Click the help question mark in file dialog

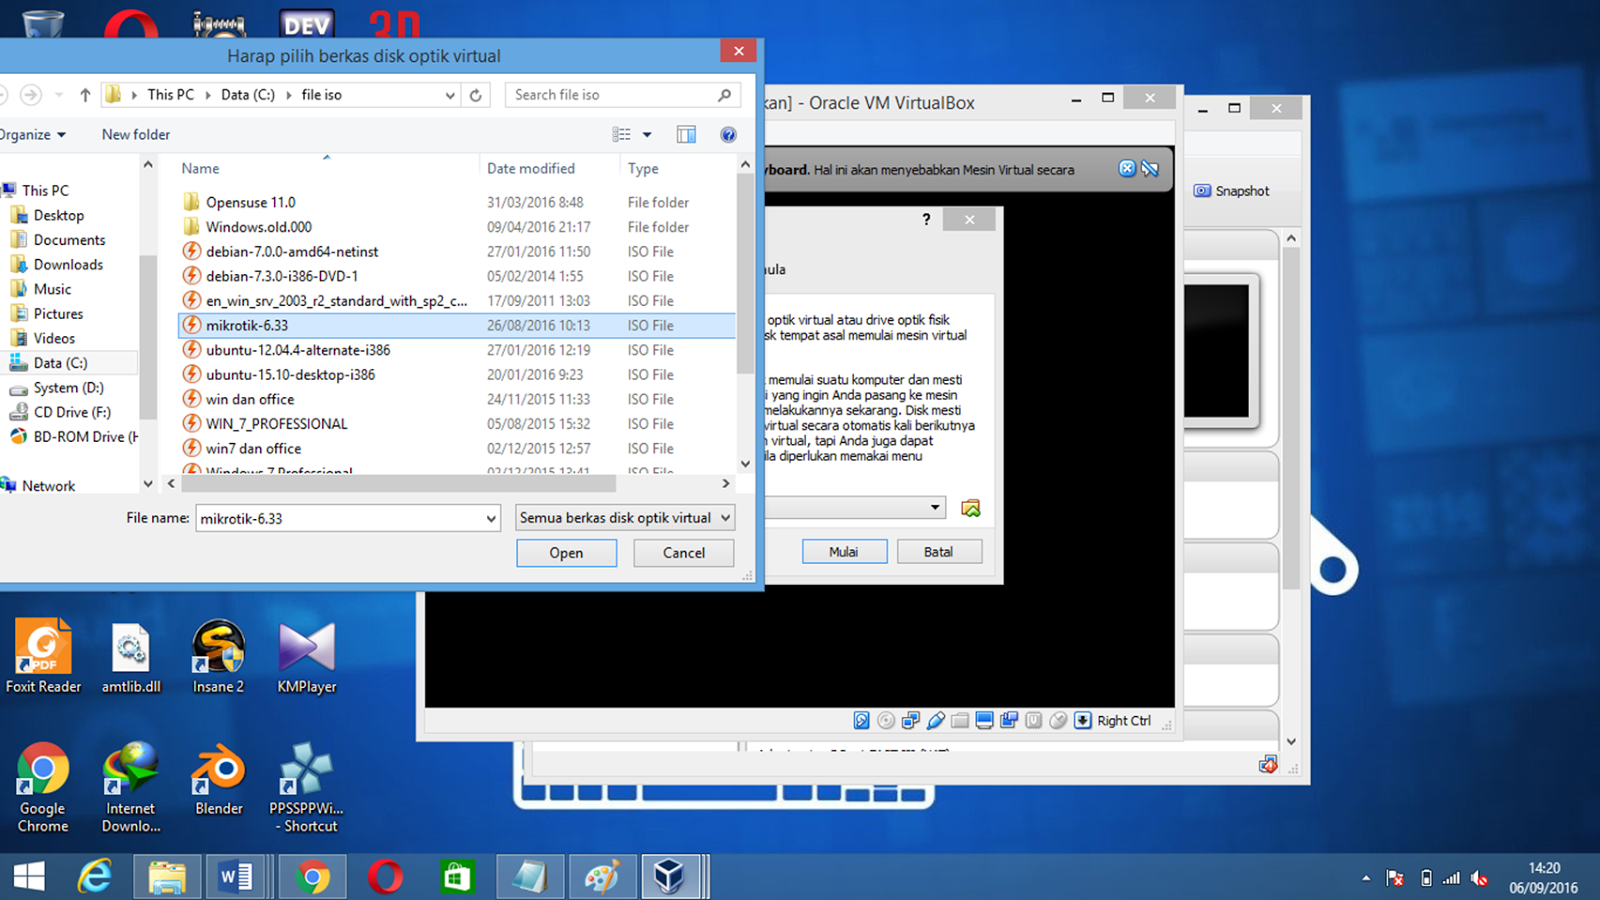click(x=728, y=134)
